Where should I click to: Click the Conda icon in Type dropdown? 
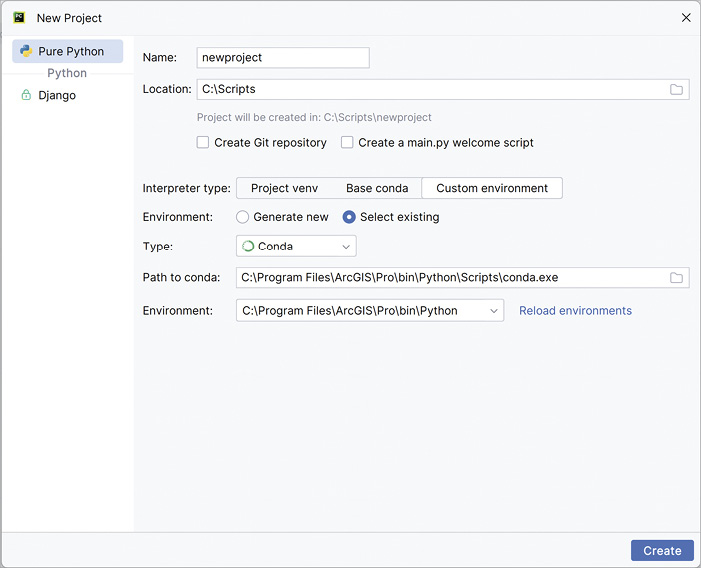[x=248, y=246]
